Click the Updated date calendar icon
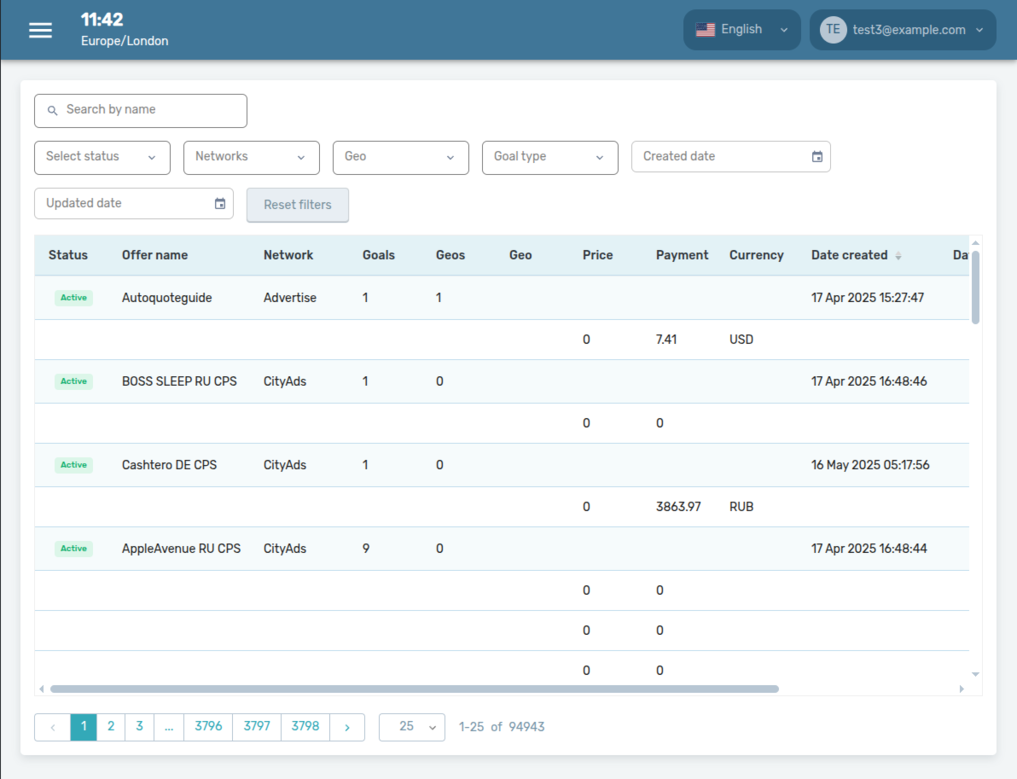This screenshot has width=1017, height=779. tap(220, 204)
